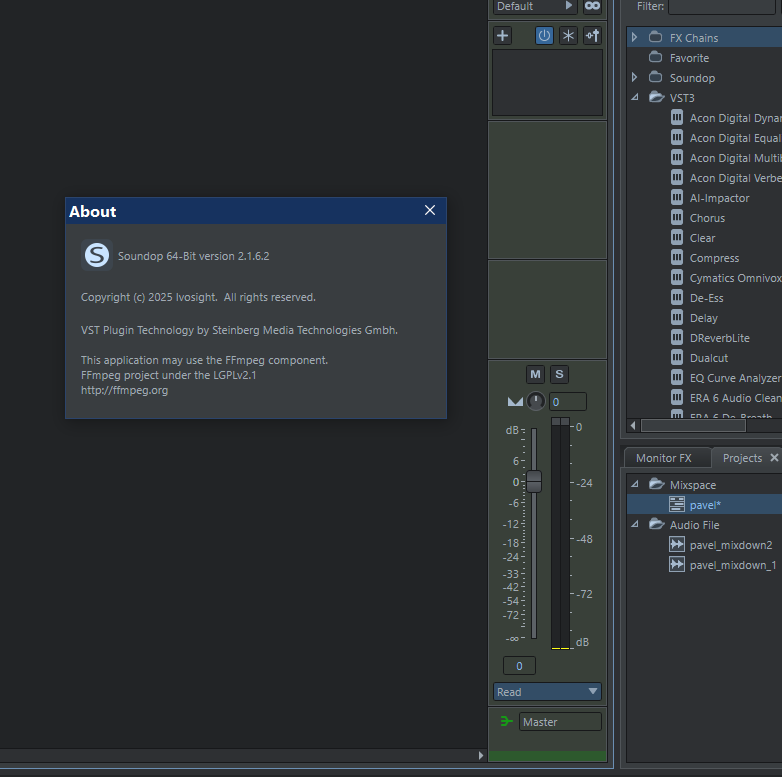The image size is (782, 777).
Task: Click the plugin list scroll left arrow
Action: point(633,425)
